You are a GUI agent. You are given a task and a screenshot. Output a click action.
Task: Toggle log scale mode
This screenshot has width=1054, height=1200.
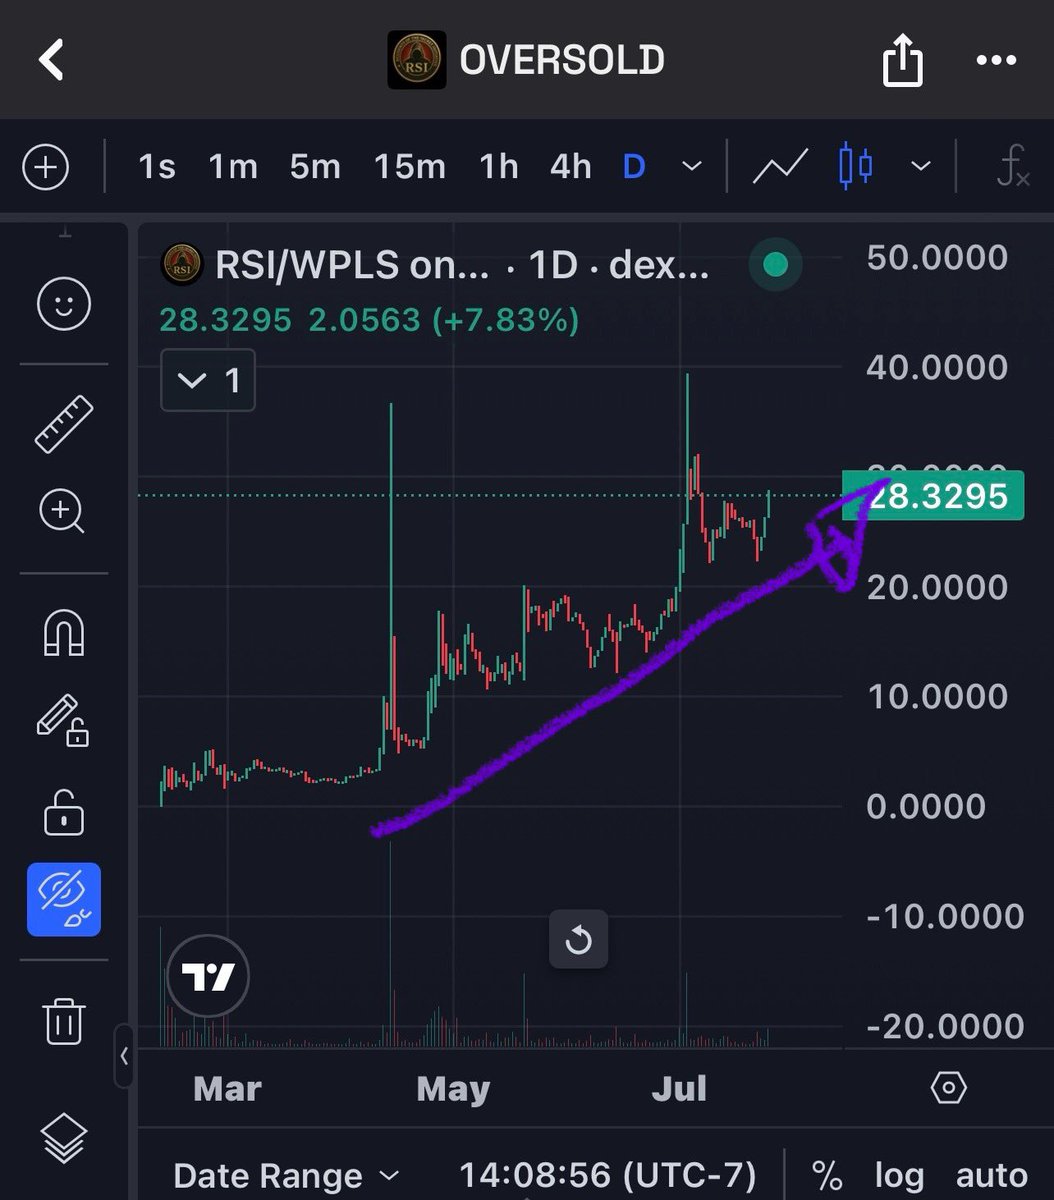pyautogui.click(x=898, y=1177)
